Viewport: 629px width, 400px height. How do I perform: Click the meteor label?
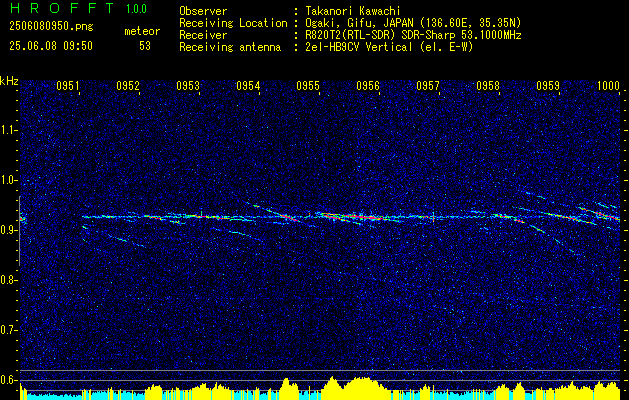(x=142, y=31)
